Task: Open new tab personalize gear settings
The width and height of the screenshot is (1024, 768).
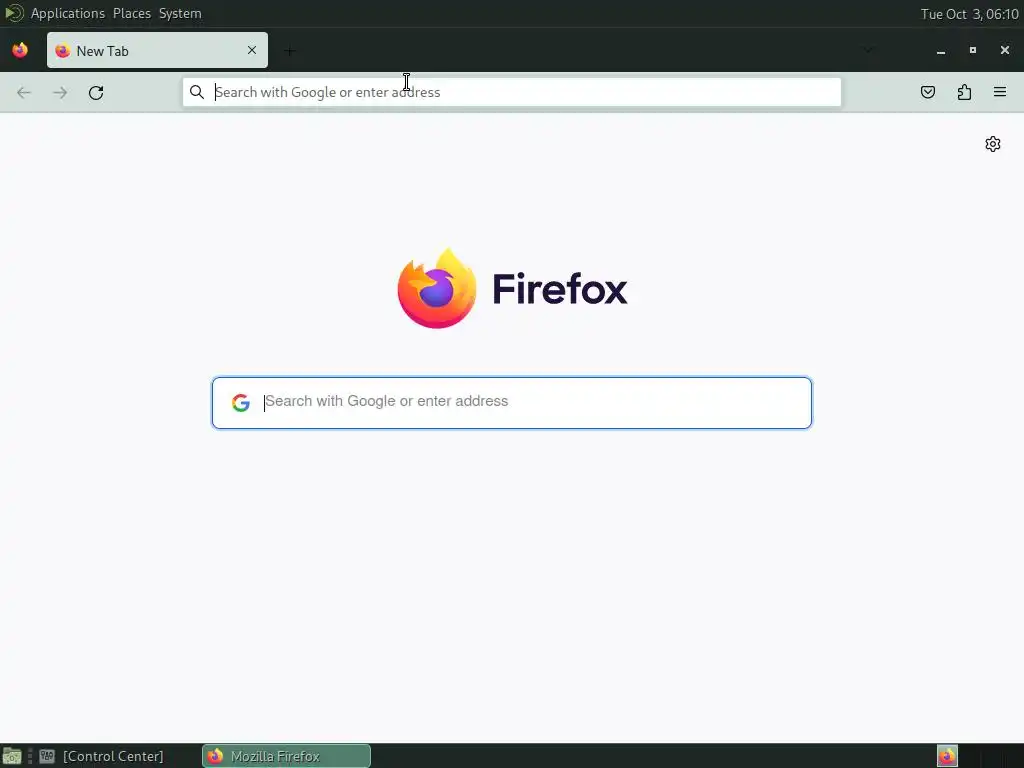Action: [x=993, y=144]
